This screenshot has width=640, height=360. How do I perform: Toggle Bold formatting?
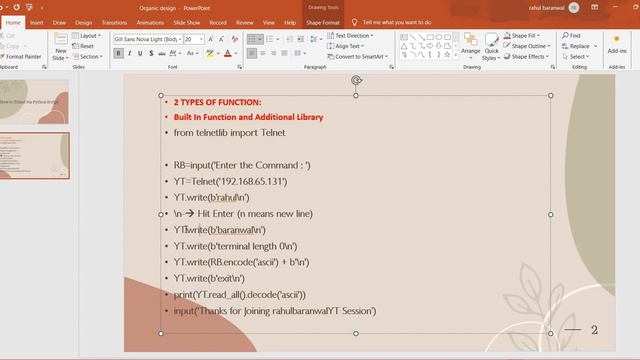(118, 53)
